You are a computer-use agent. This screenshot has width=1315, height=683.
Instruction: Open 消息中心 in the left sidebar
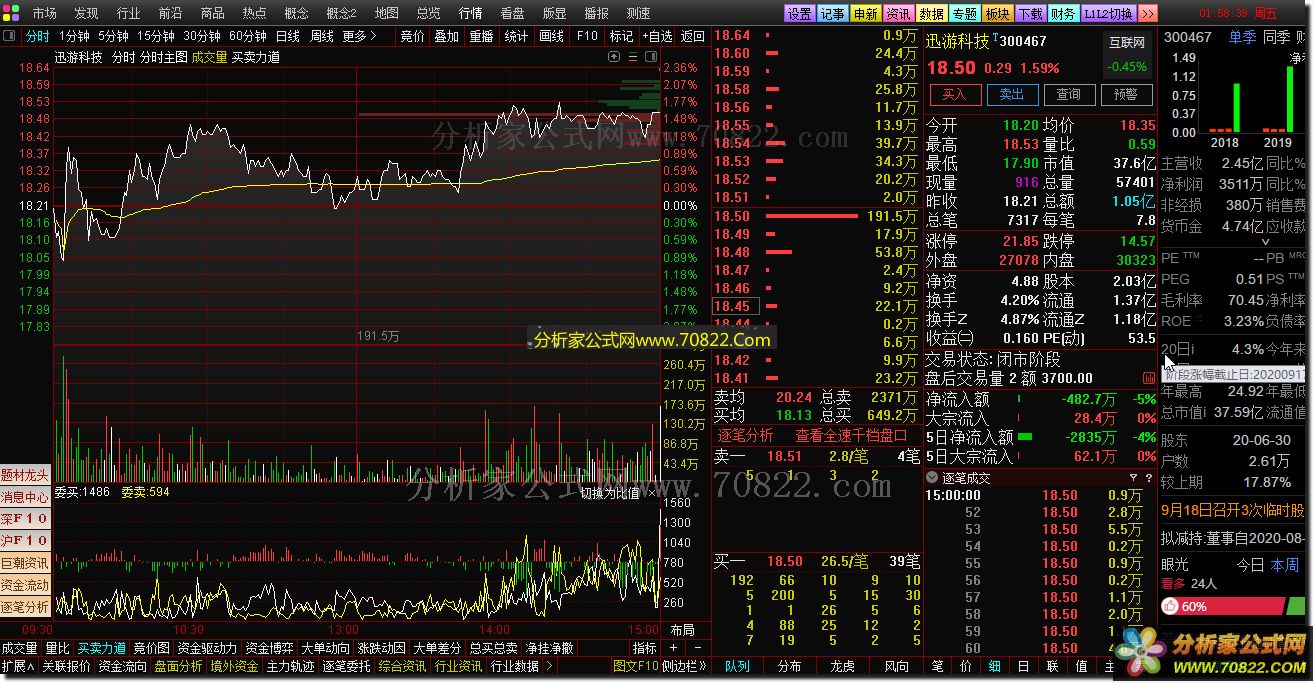(x=25, y=497)
